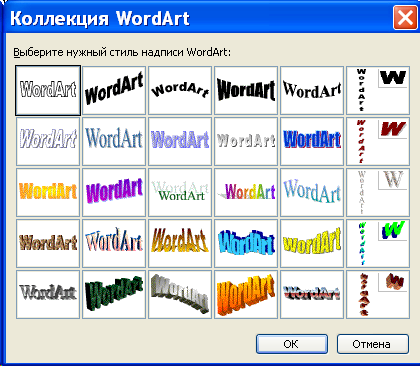Image resolution: width=420 pixels, height=366 pixels.
Task: Click the Отмена cancel button
Action: coord(372,344)
